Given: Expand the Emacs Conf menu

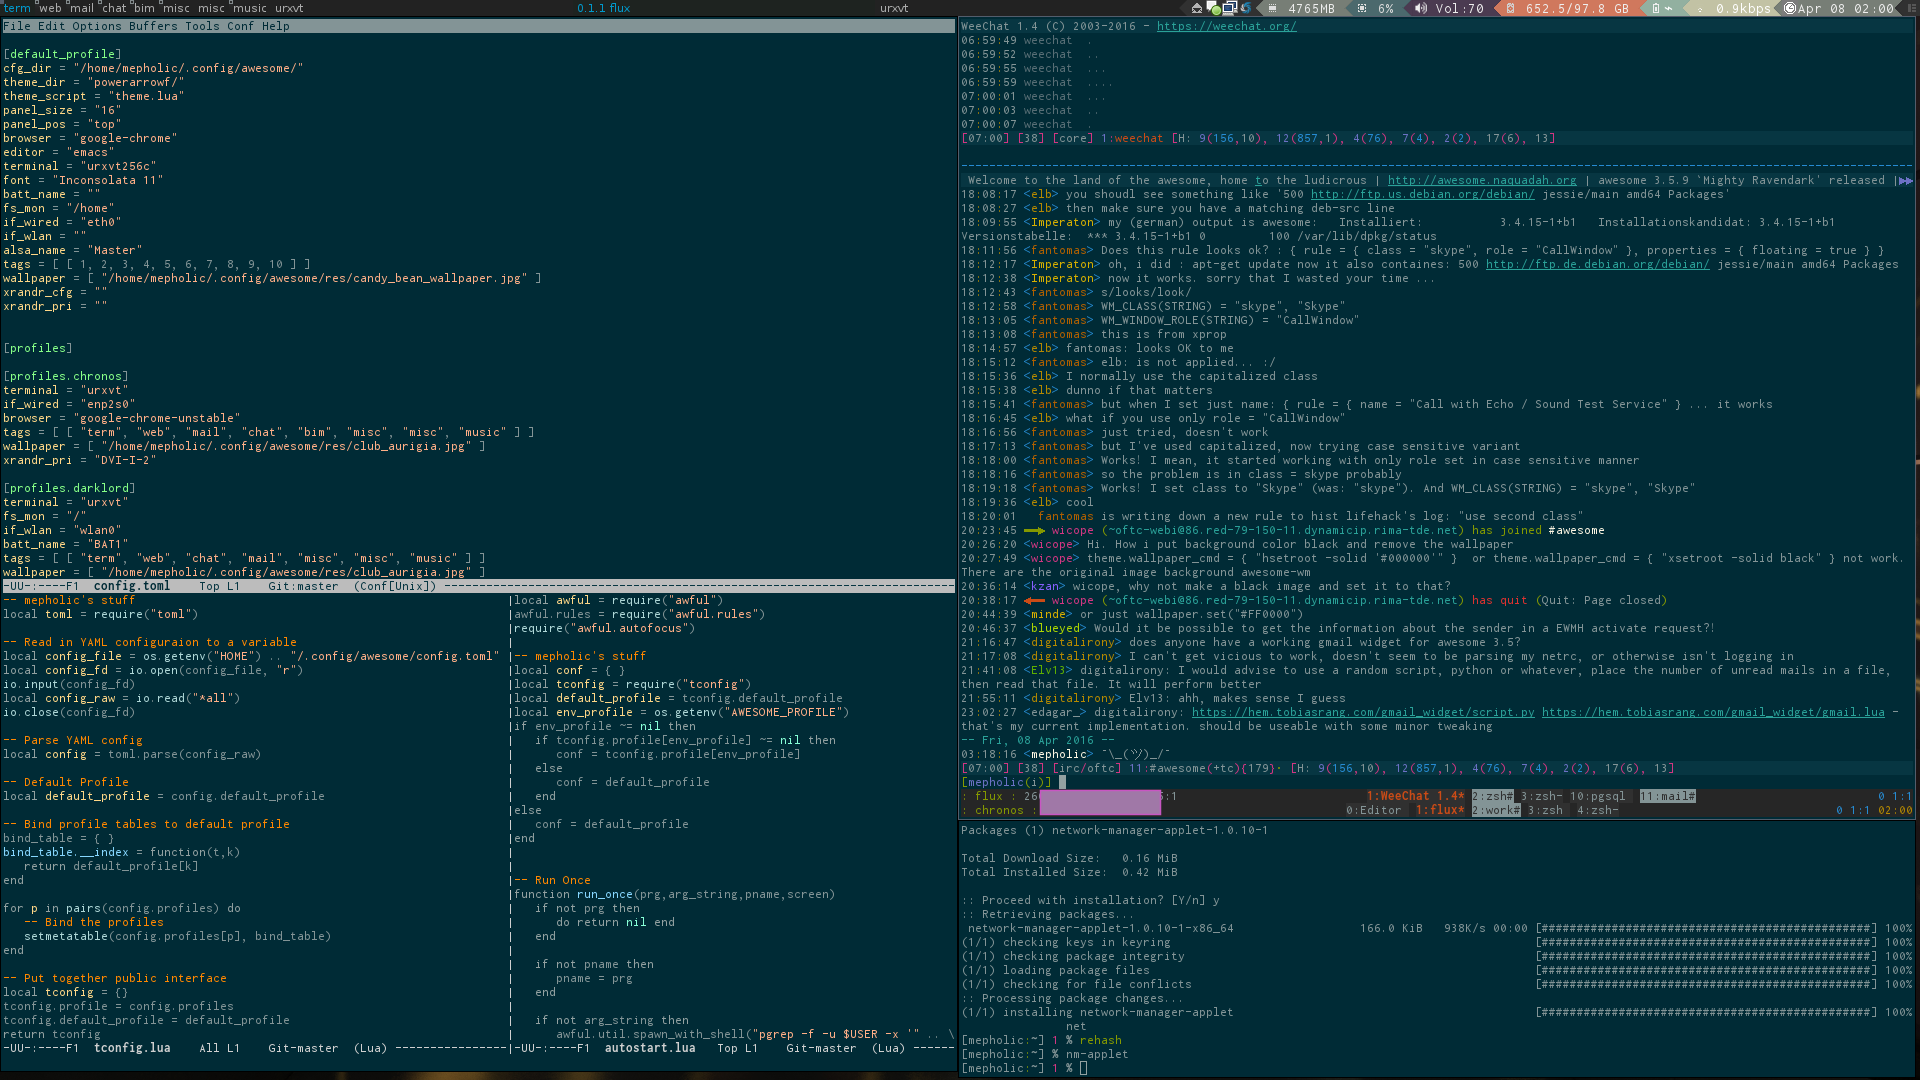Looking at the screenshot, I should [240, 26].
